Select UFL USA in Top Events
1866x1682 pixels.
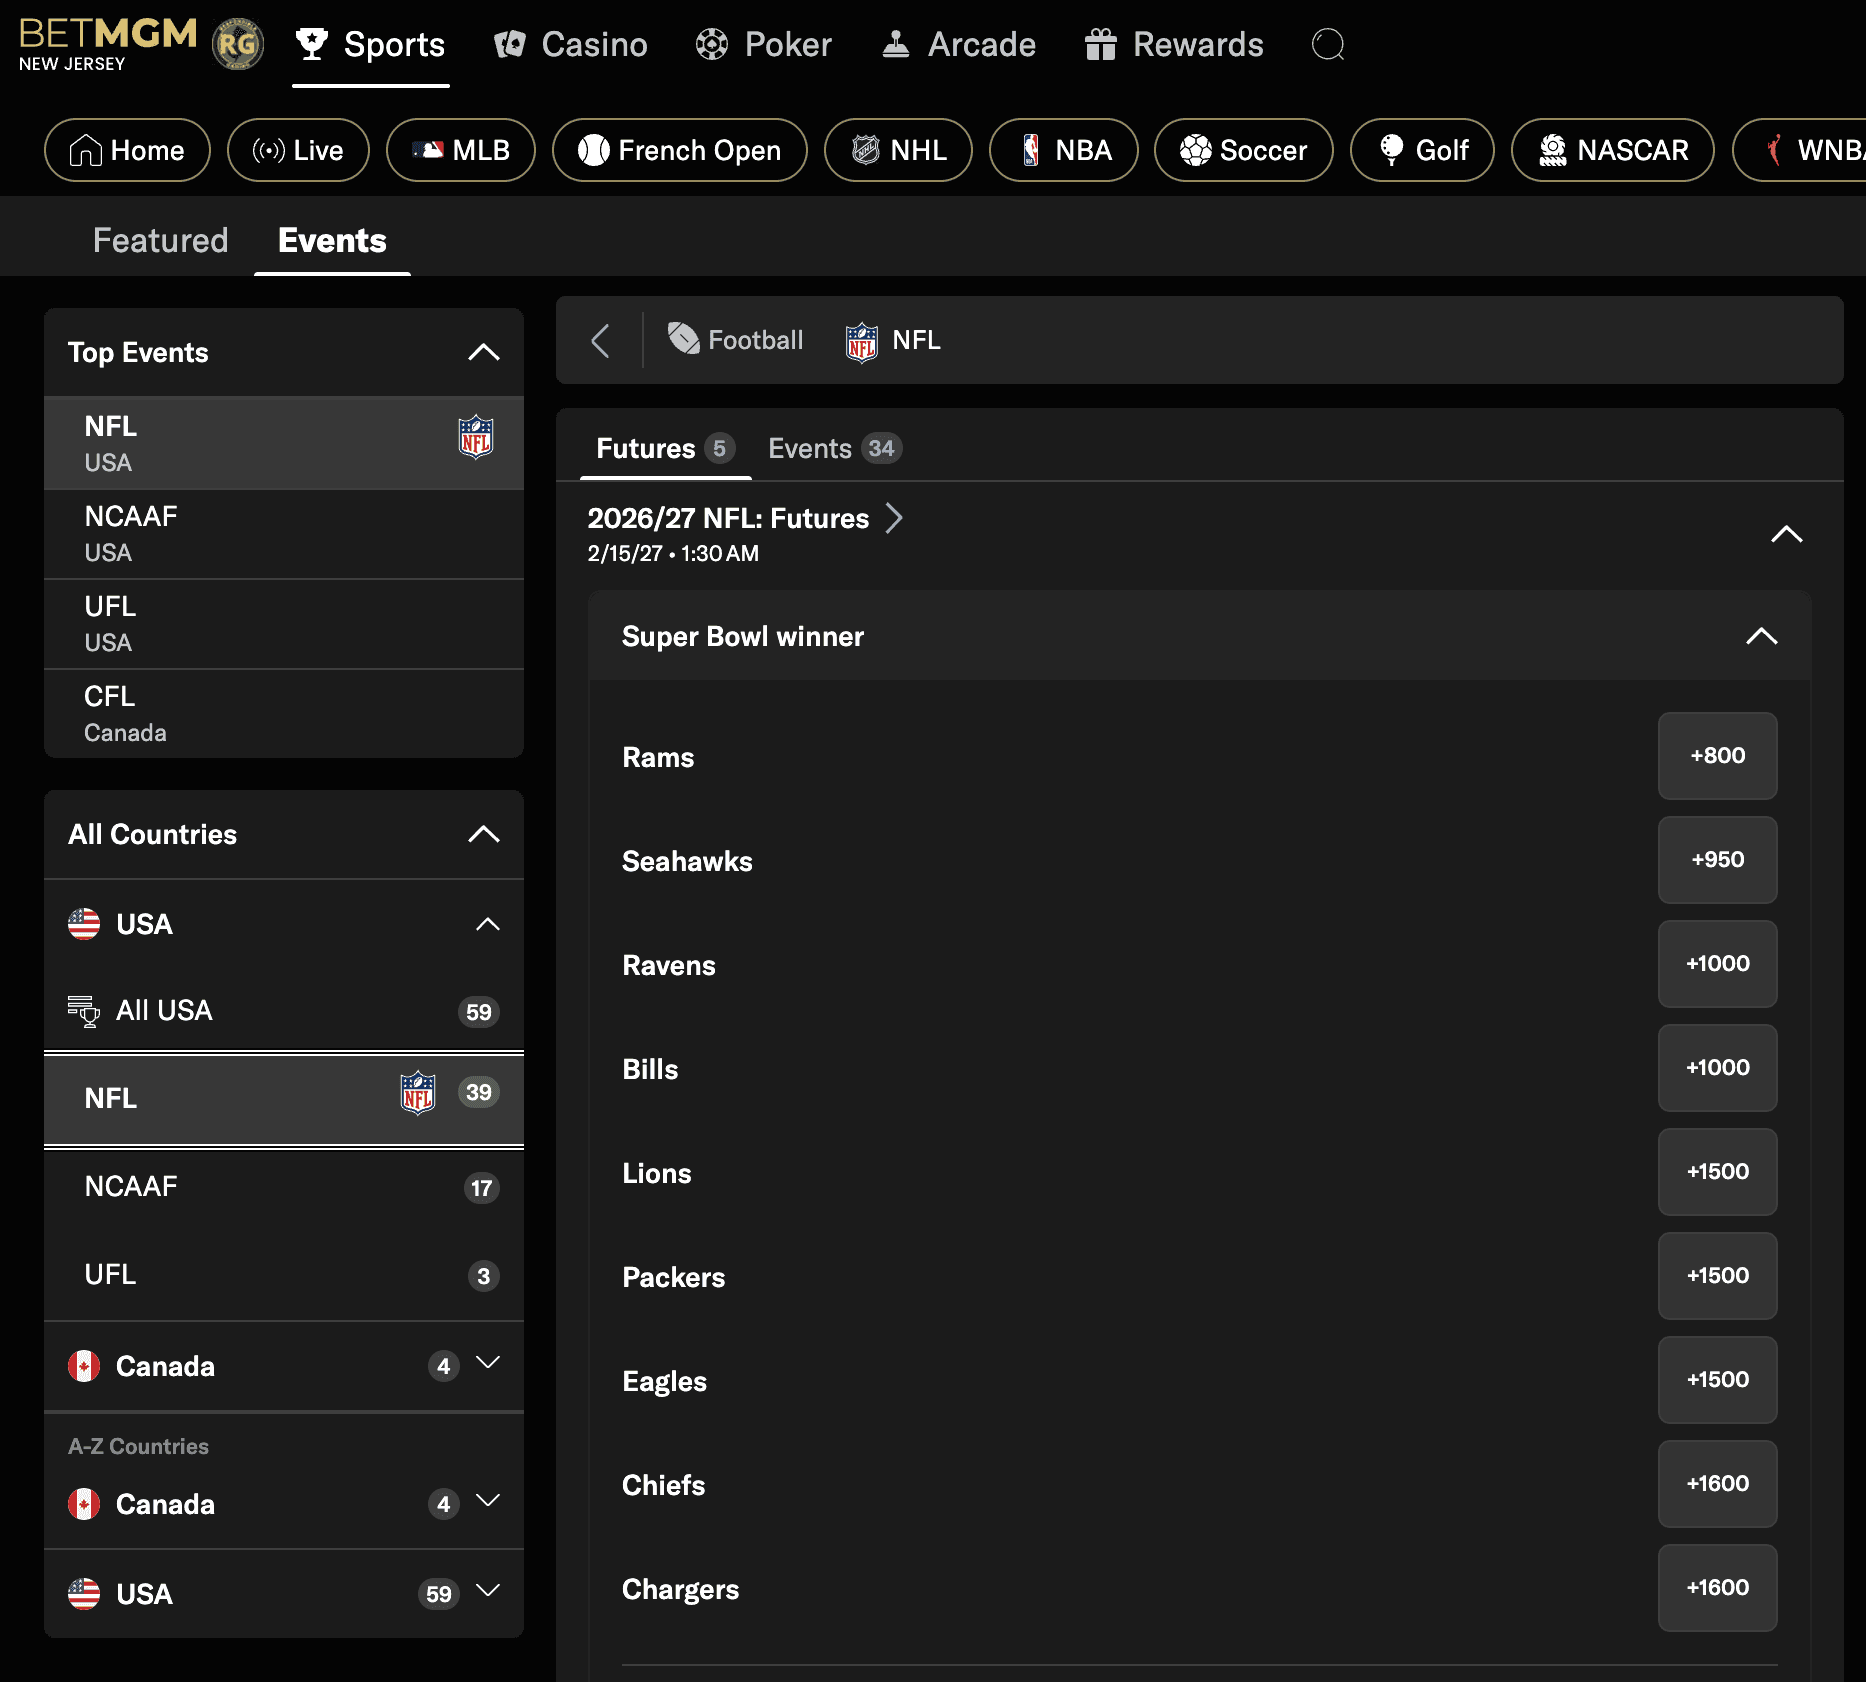click(x=284, y=624)
